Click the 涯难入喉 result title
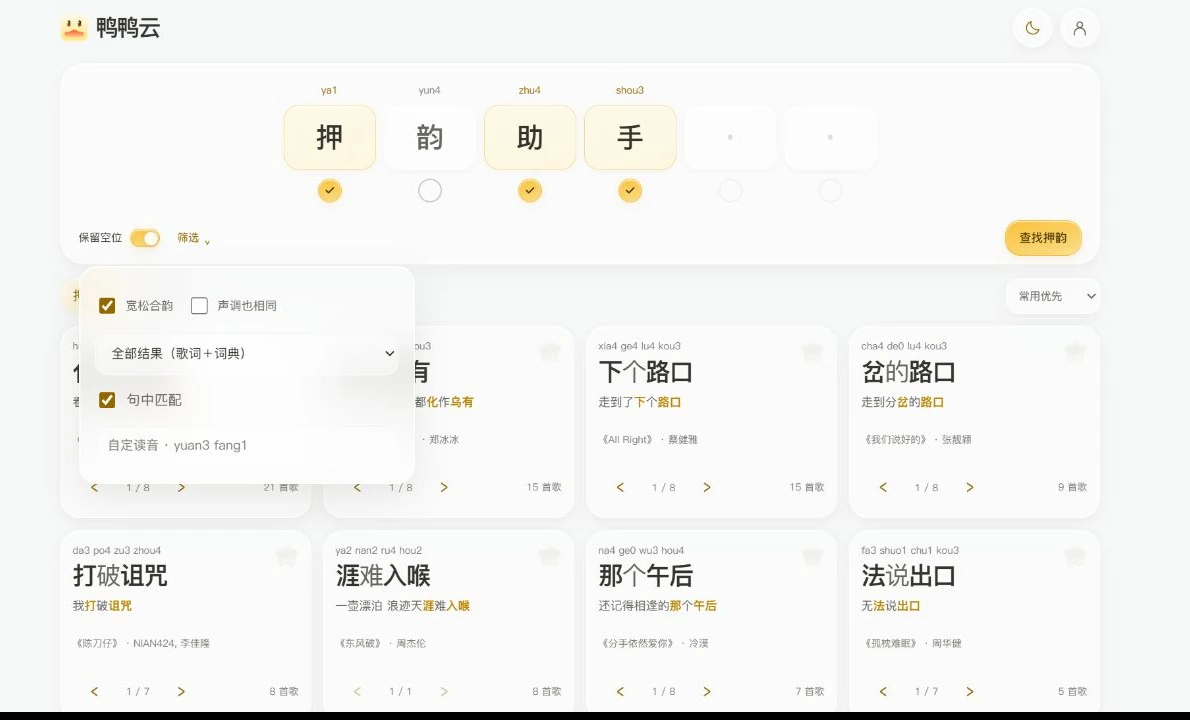Viewport: 1190px width, 720px height. pyautogui.click(x=382, y=576)
